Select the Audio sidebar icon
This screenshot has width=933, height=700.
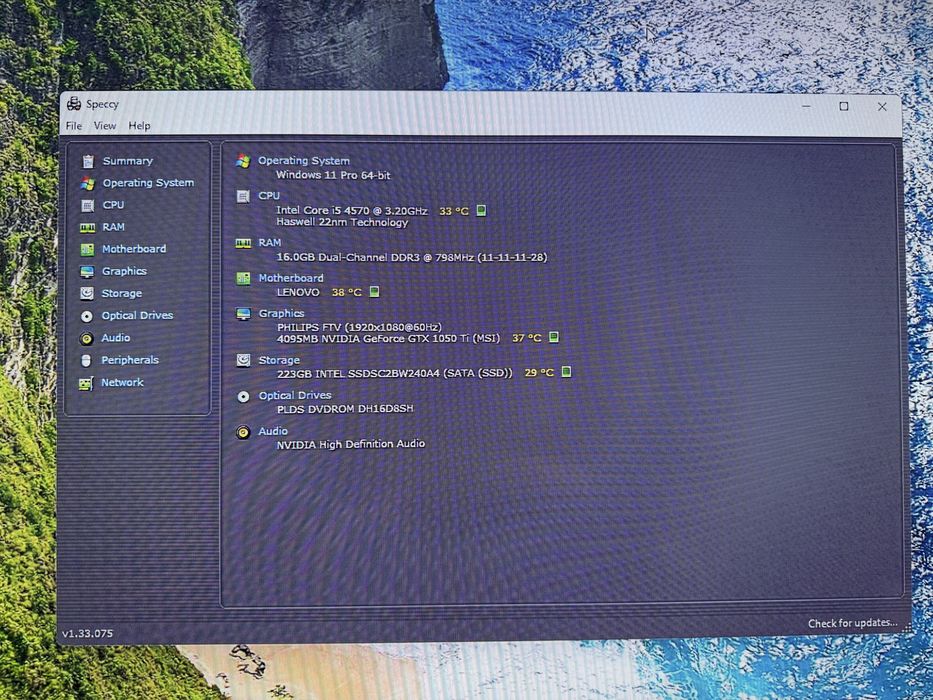[x=87, y=339]
